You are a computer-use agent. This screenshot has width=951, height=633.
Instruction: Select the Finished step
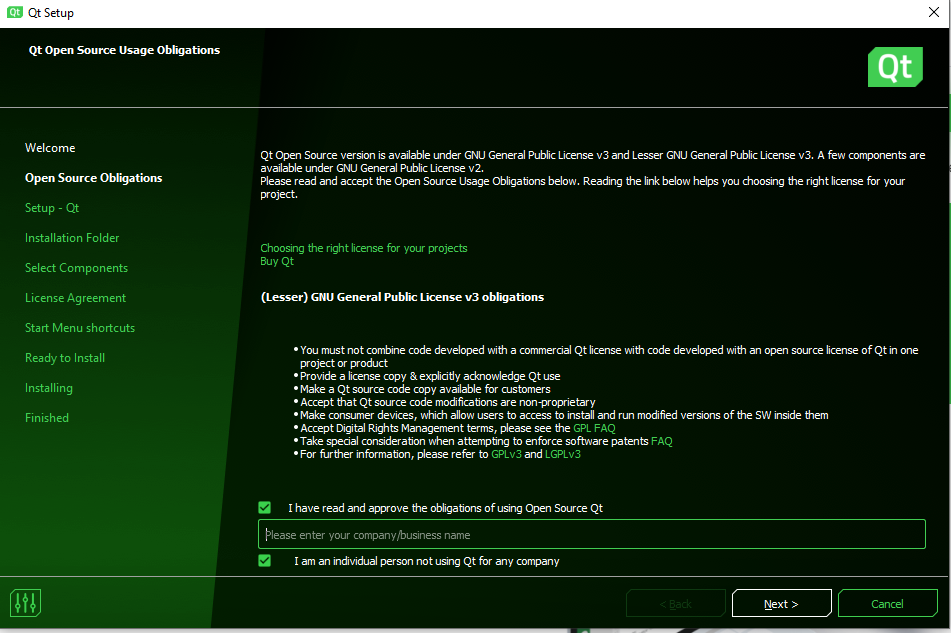[47, 418]
